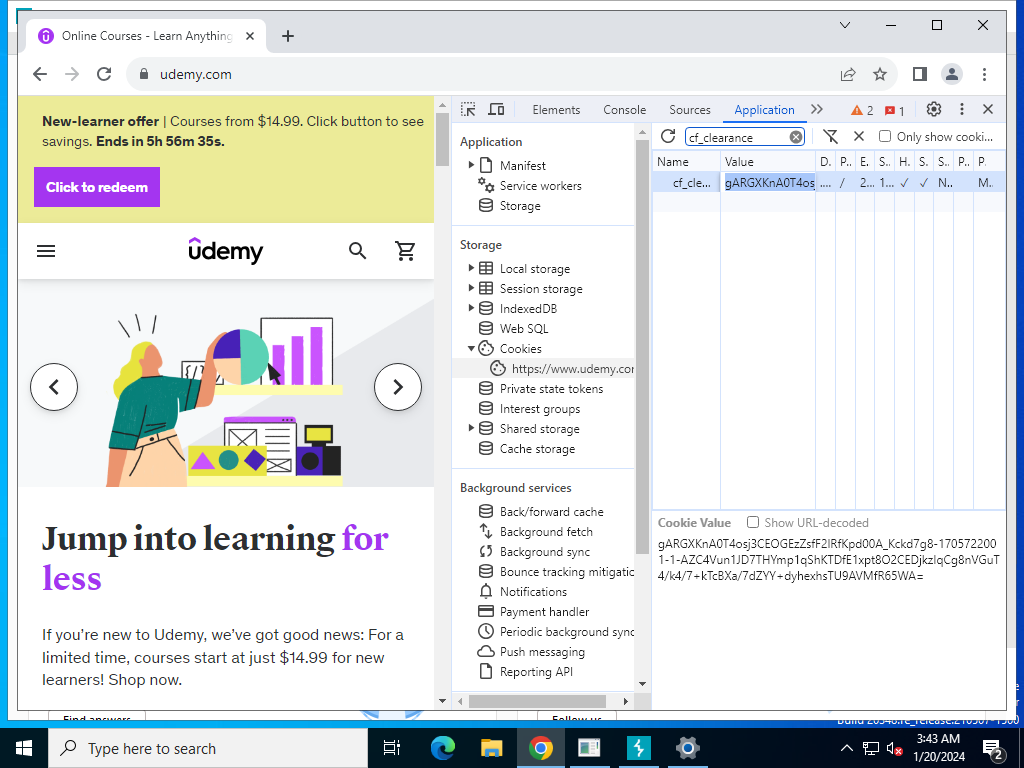This screenshot has height=768, width=1024.
Task: Click the Type here to search box
Action: point(208,748)
